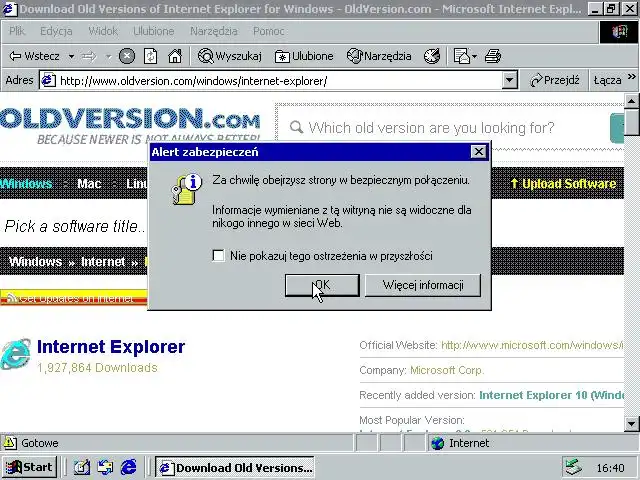Expand the address bar dropdown arrow
The image size is (640, 480).
pos(509,80)
